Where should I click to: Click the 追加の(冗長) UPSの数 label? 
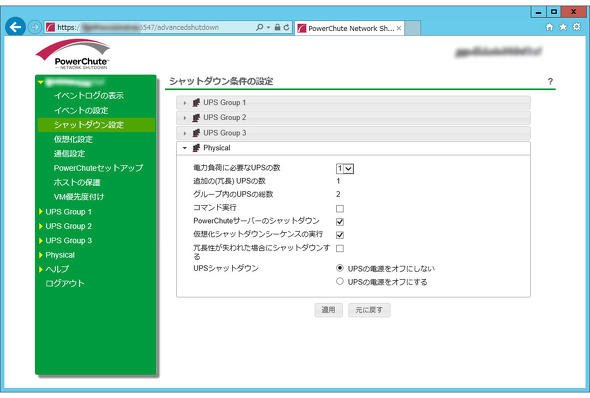point(229,181)
